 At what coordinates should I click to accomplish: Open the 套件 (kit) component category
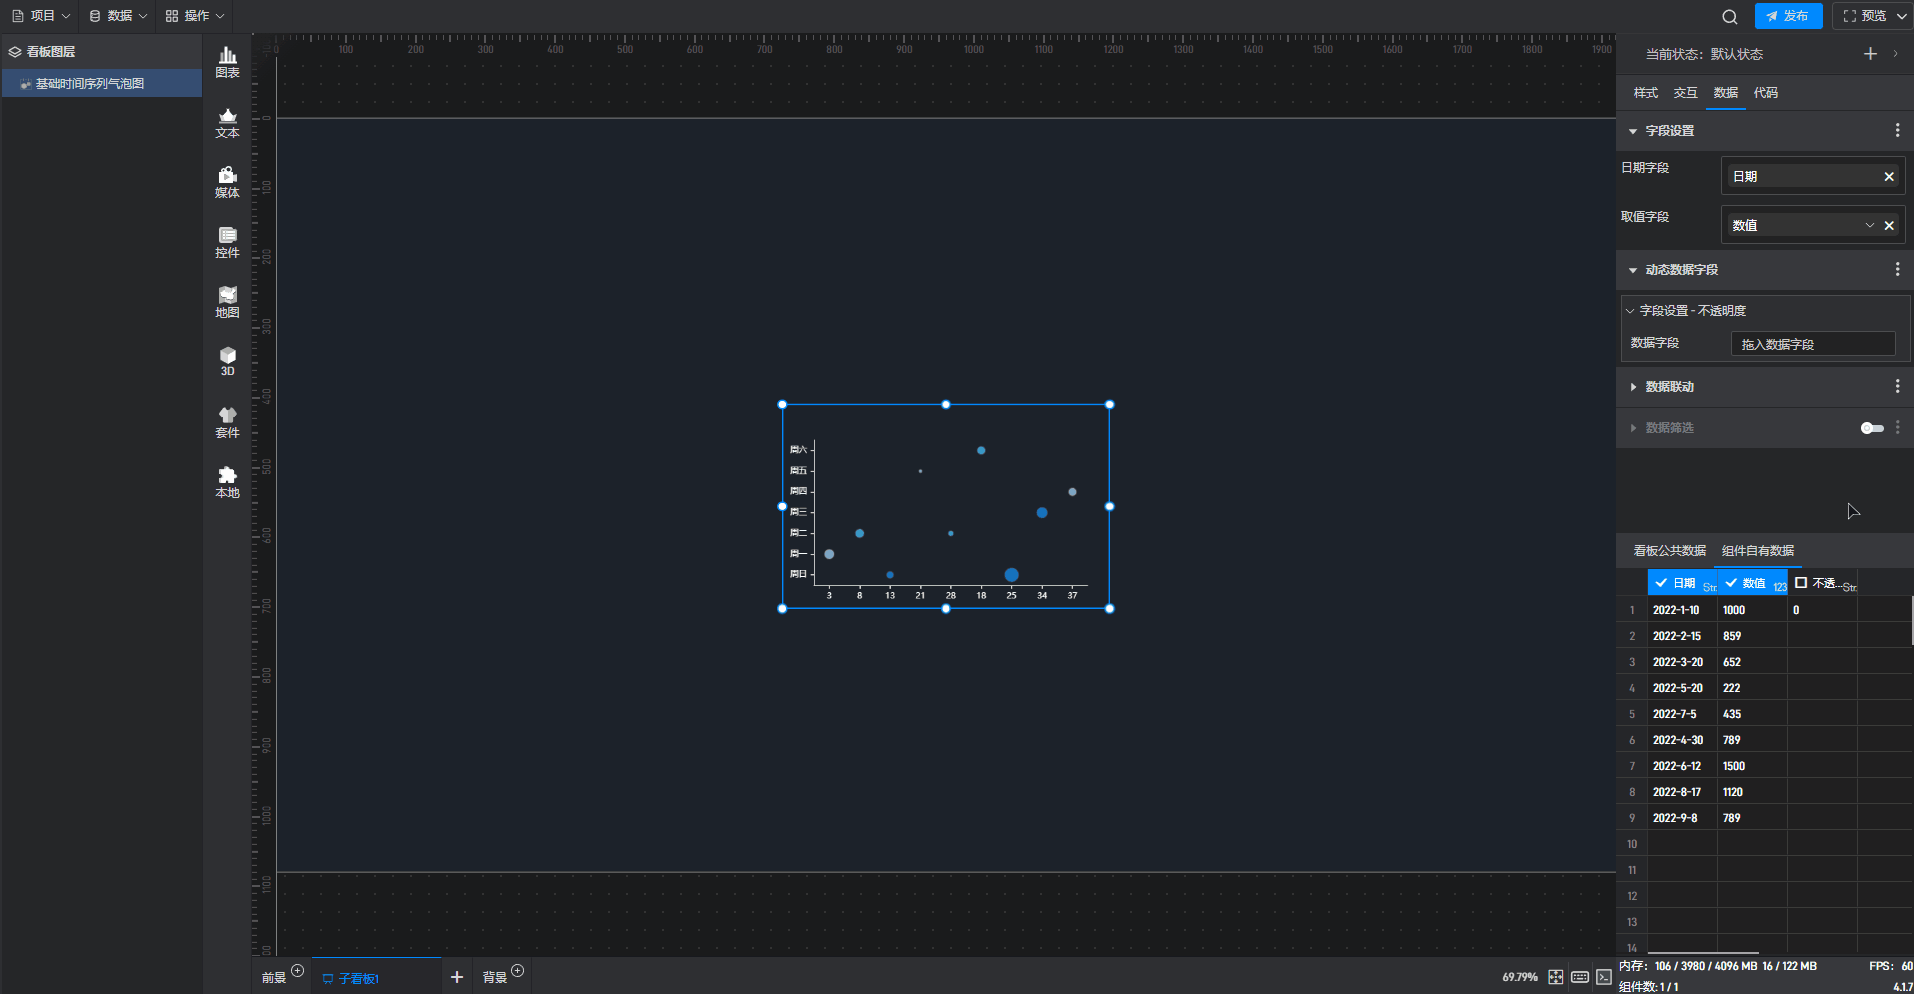[227, 422]
